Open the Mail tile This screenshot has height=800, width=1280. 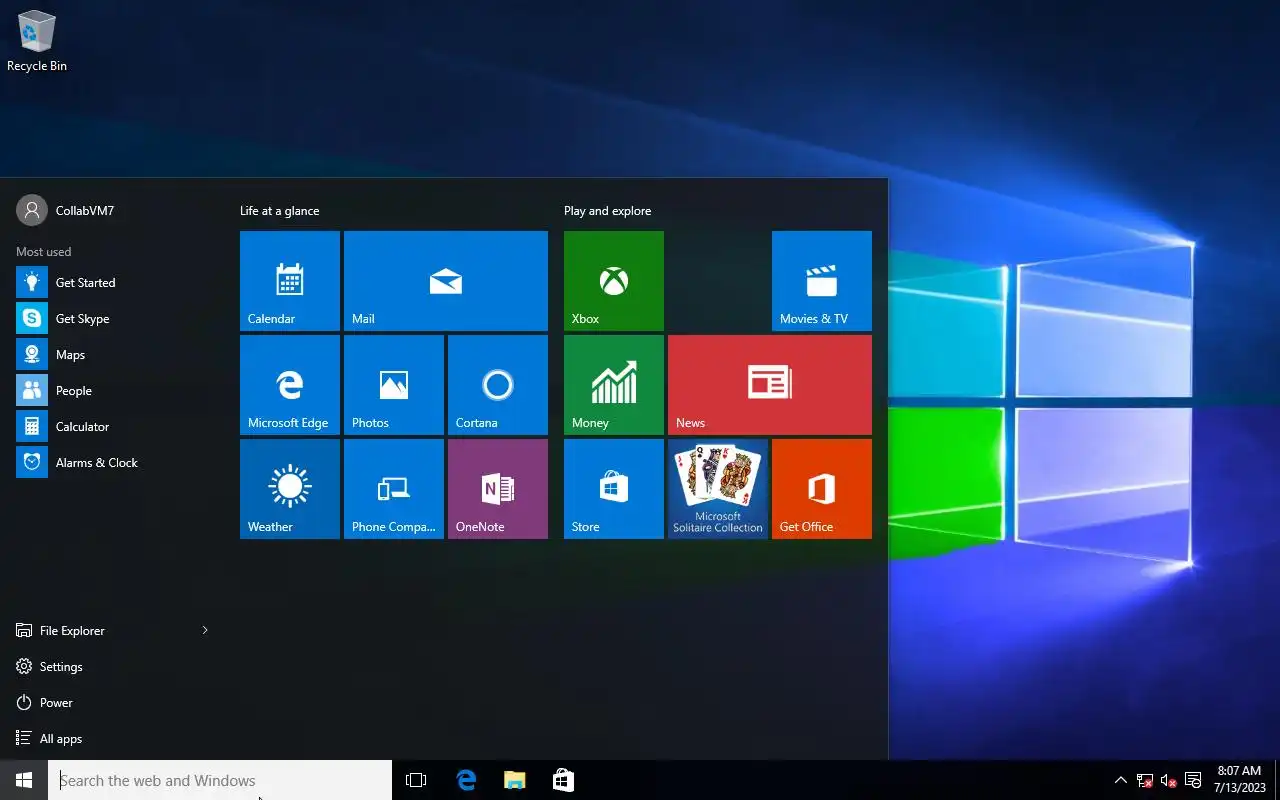446,281
